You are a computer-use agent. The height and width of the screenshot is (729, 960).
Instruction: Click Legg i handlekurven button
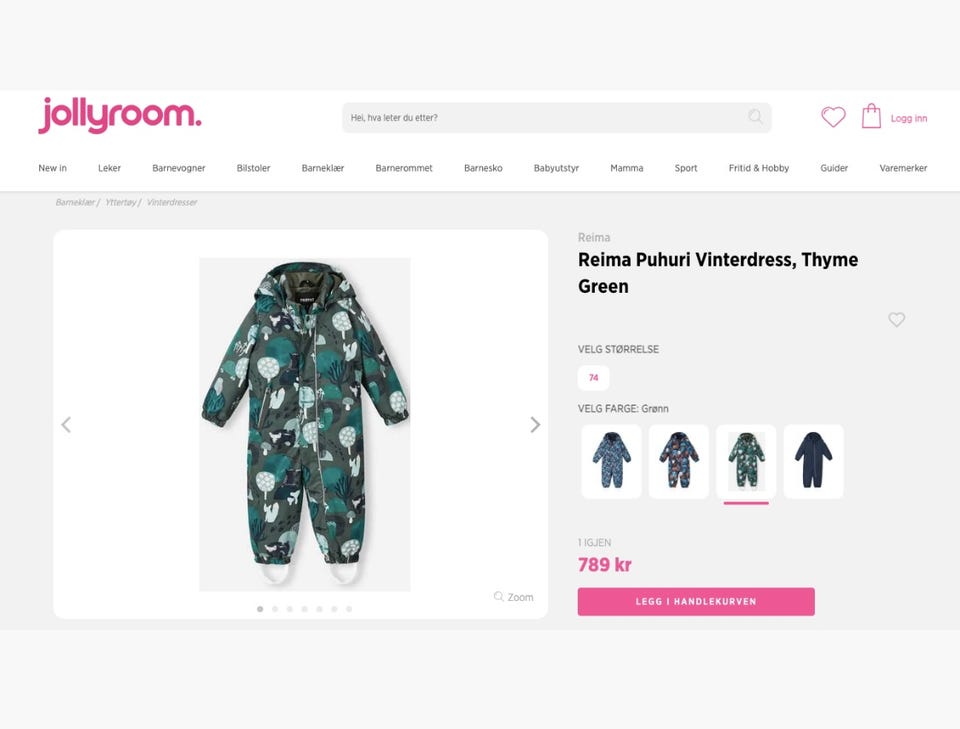click(x=696, y=602)
